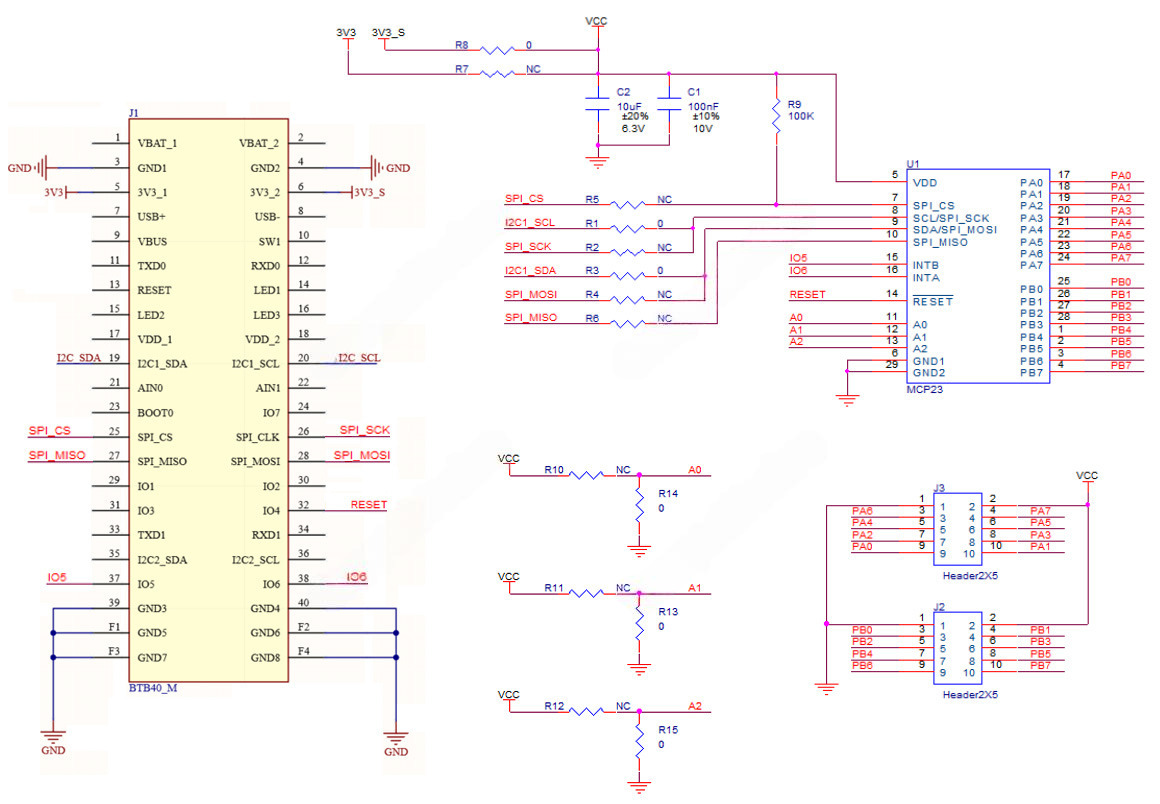Click the R8 zero-ohm resistor symbol
The image size is (1160, 804).
[x=497, y=48]
